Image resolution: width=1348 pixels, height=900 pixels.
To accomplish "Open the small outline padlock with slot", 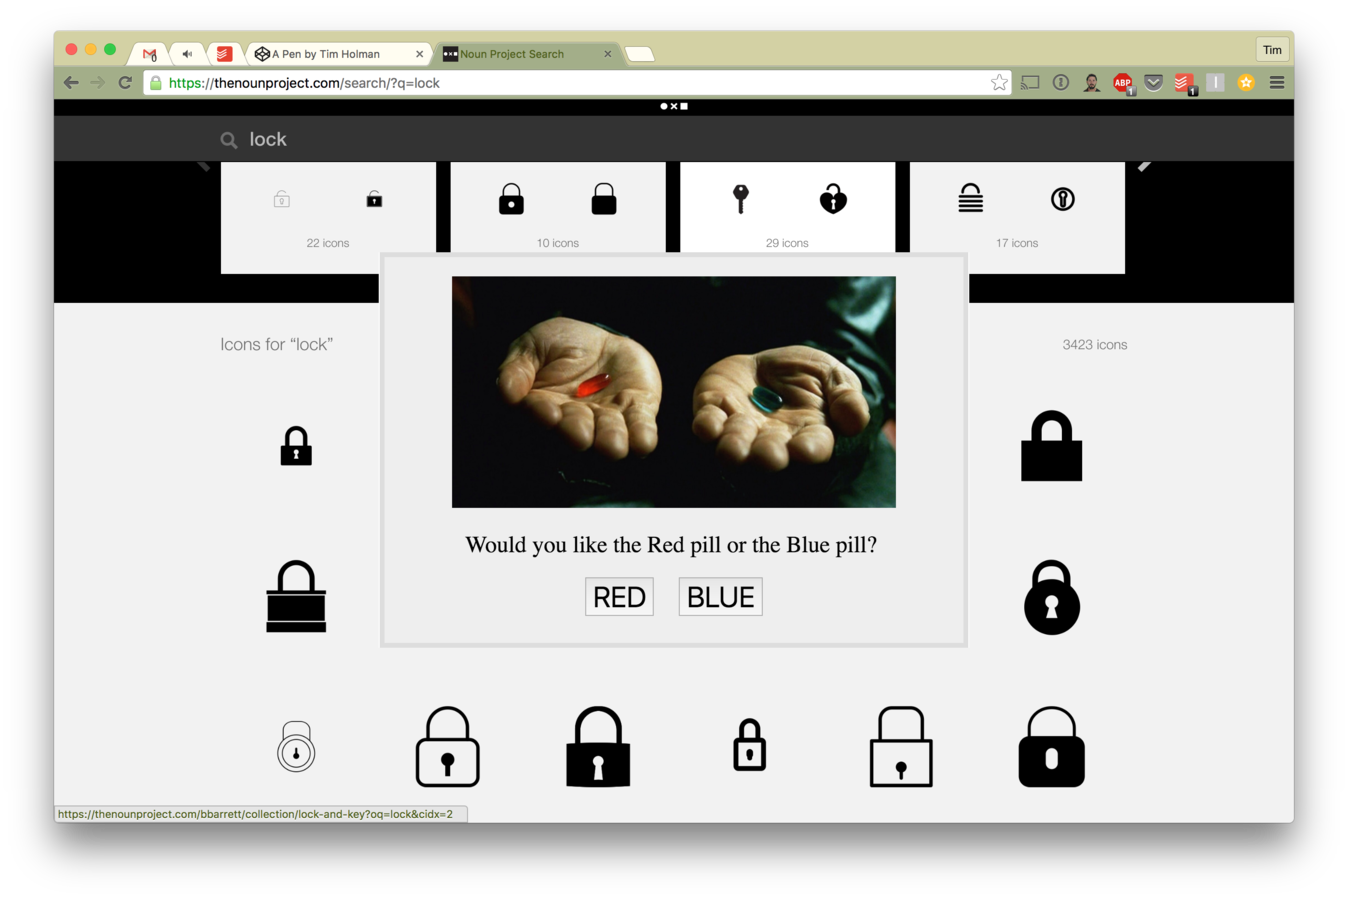I will click(749, 746).
